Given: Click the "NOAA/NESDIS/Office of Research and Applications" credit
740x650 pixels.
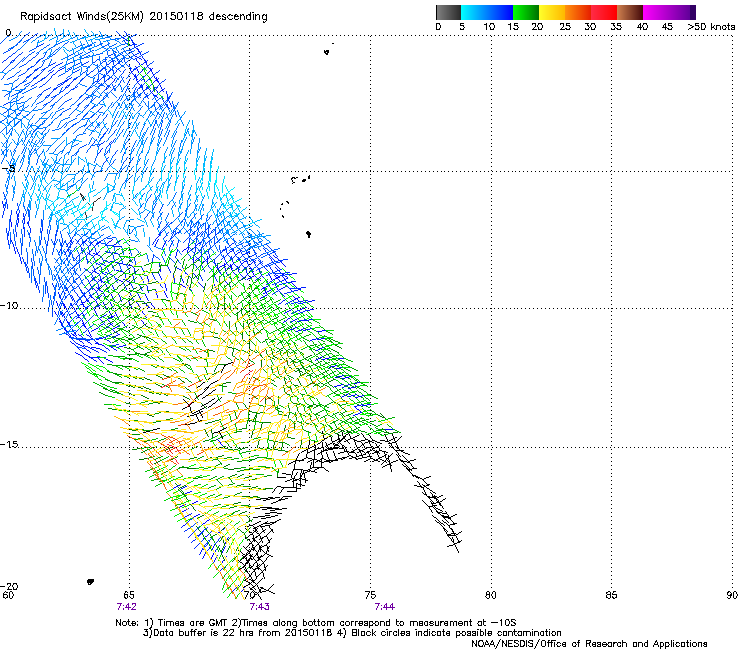Looking at the screenshot, I should 589,644.
